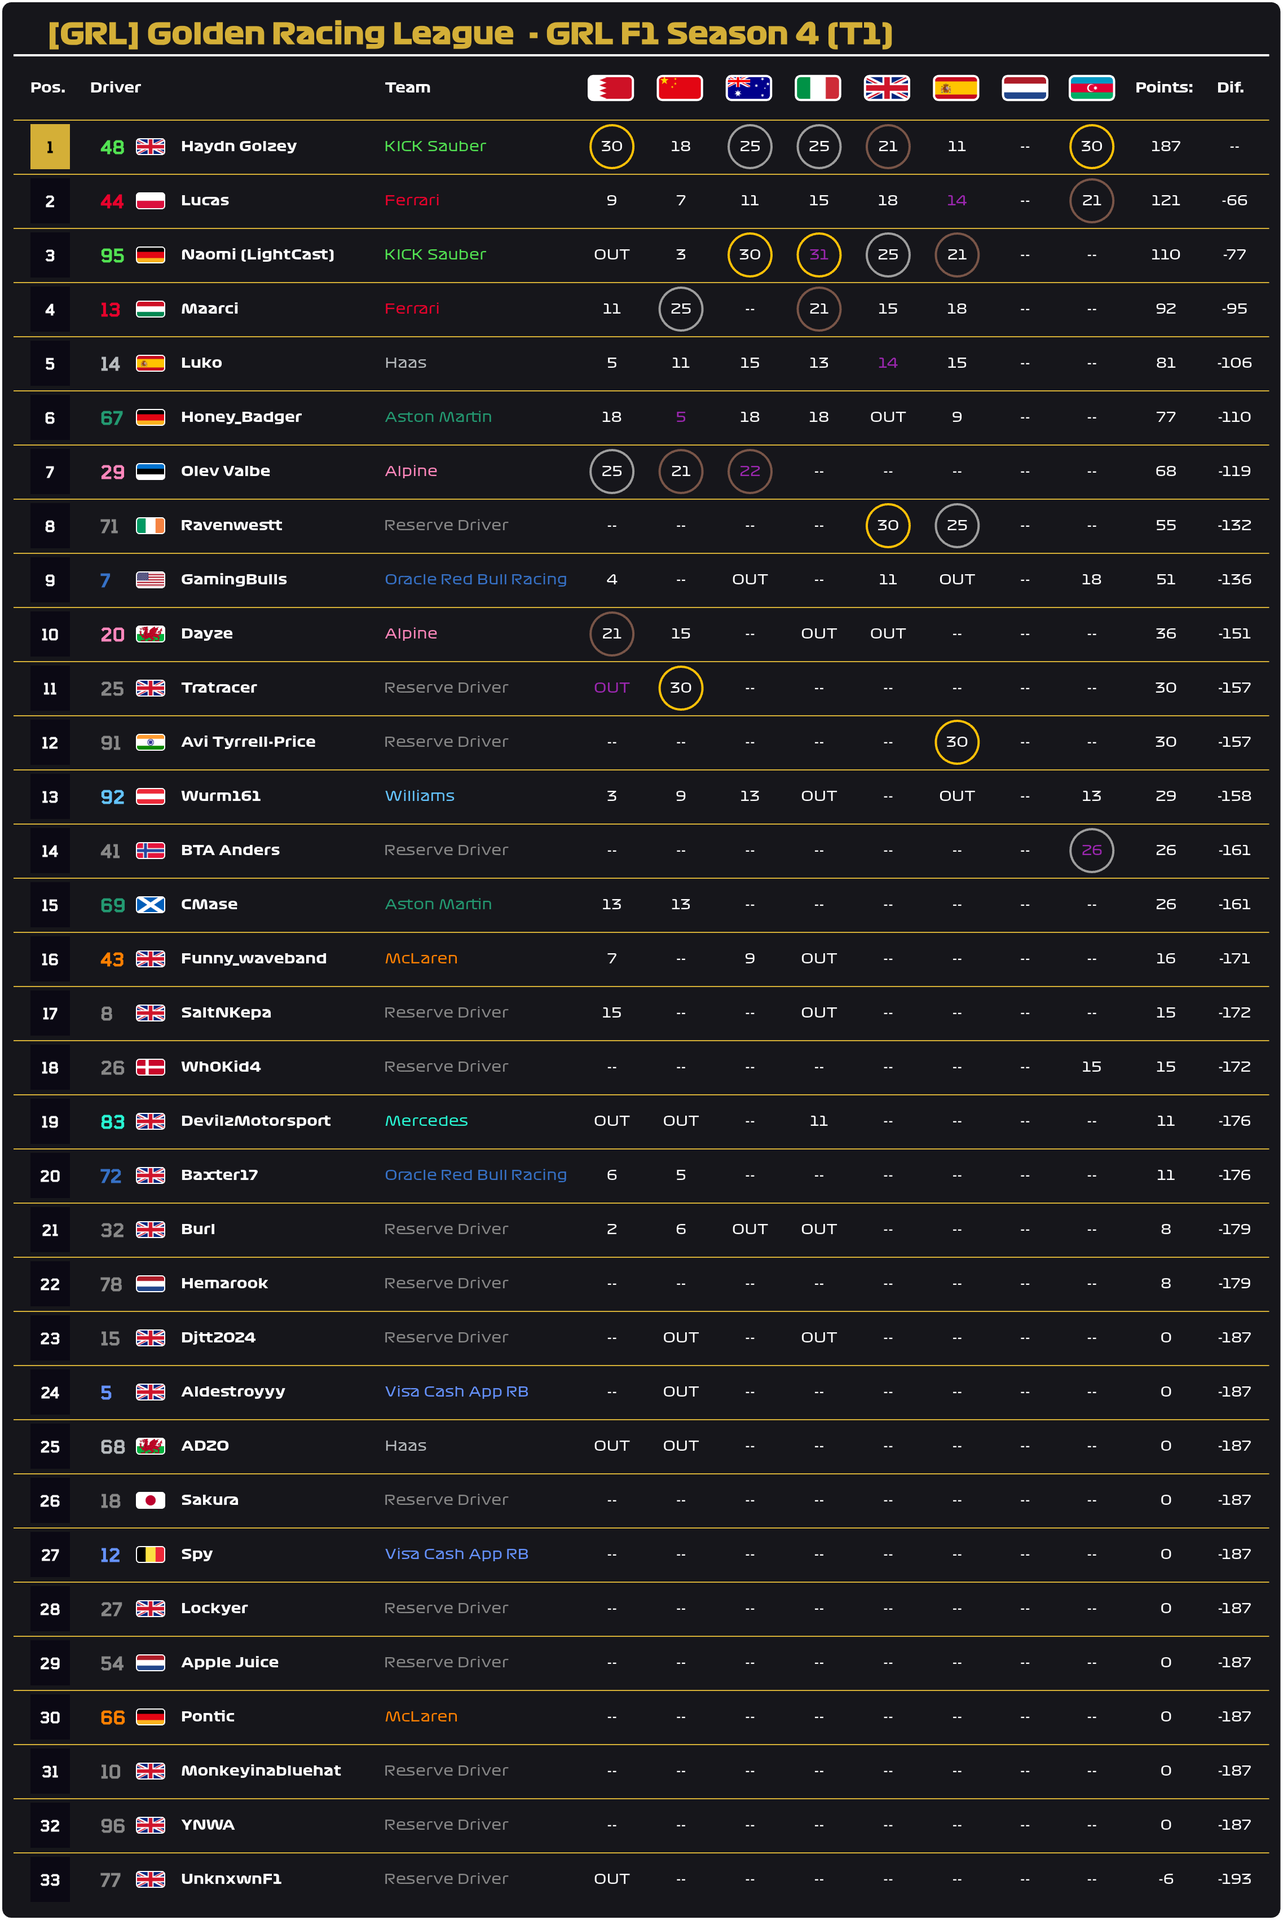This screenshot has width=1283, height=1920.
Task: Select the Naomi (LightCast) driver name
Action: [x=257, y=254]
